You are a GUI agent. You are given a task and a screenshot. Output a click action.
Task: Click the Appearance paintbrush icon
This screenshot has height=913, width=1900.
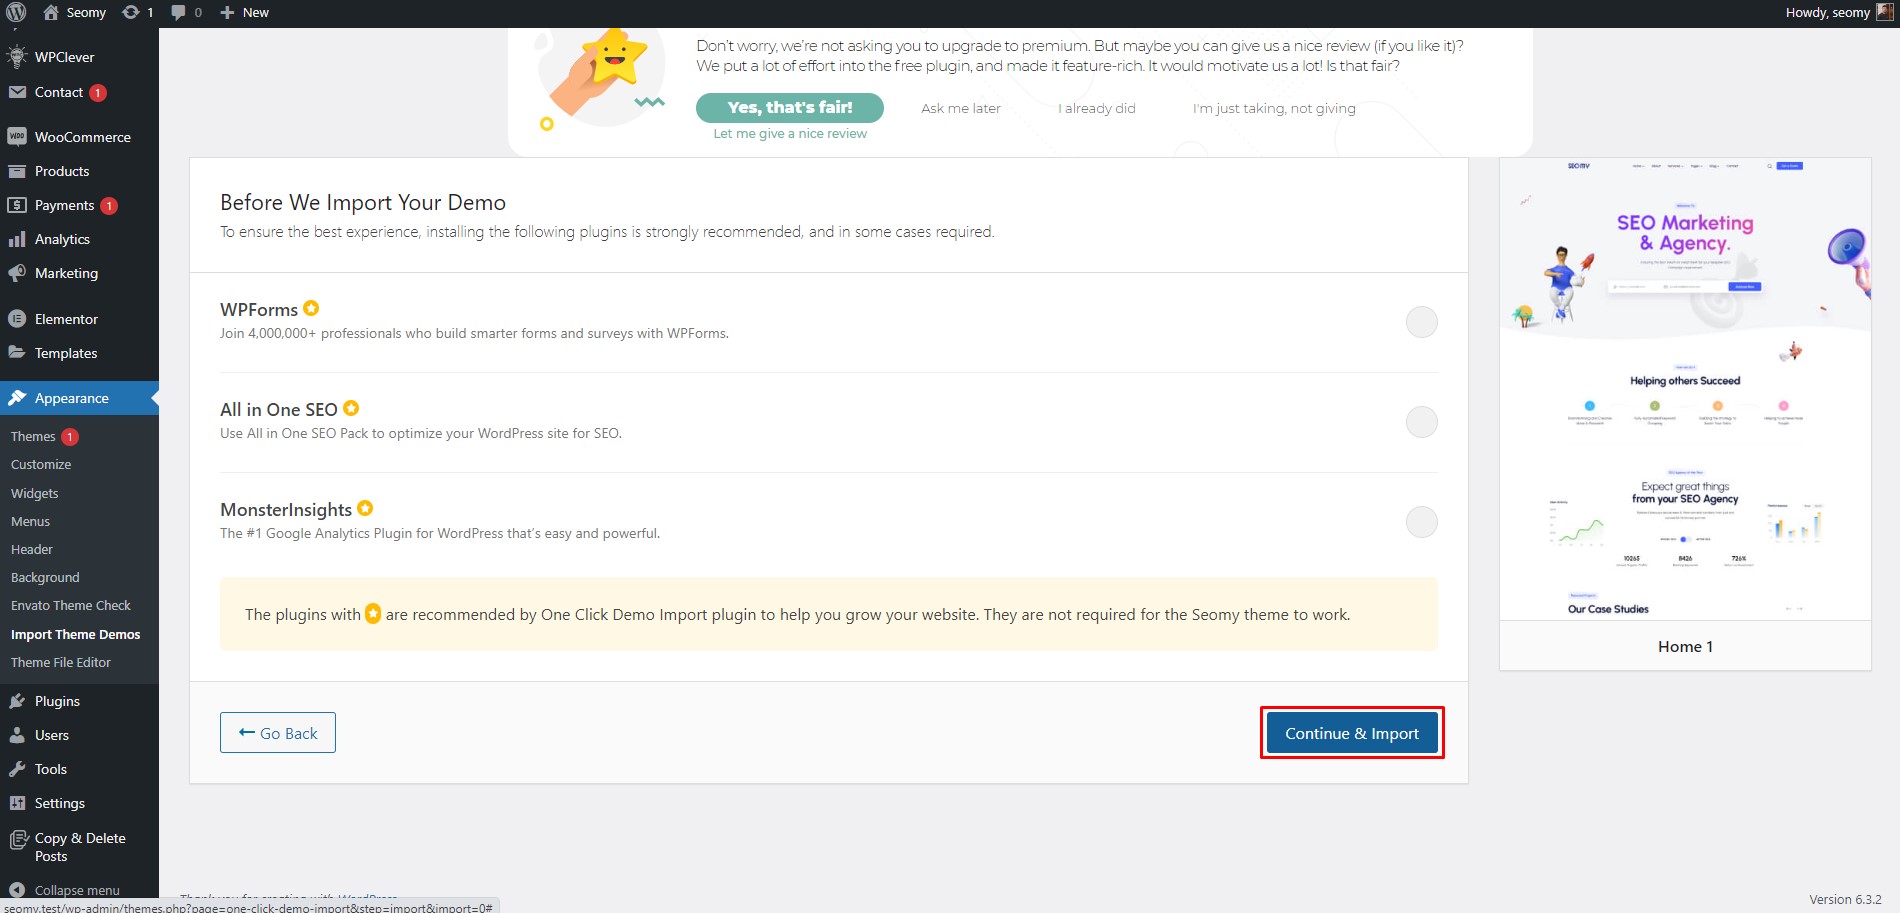[x=17, y=398]
